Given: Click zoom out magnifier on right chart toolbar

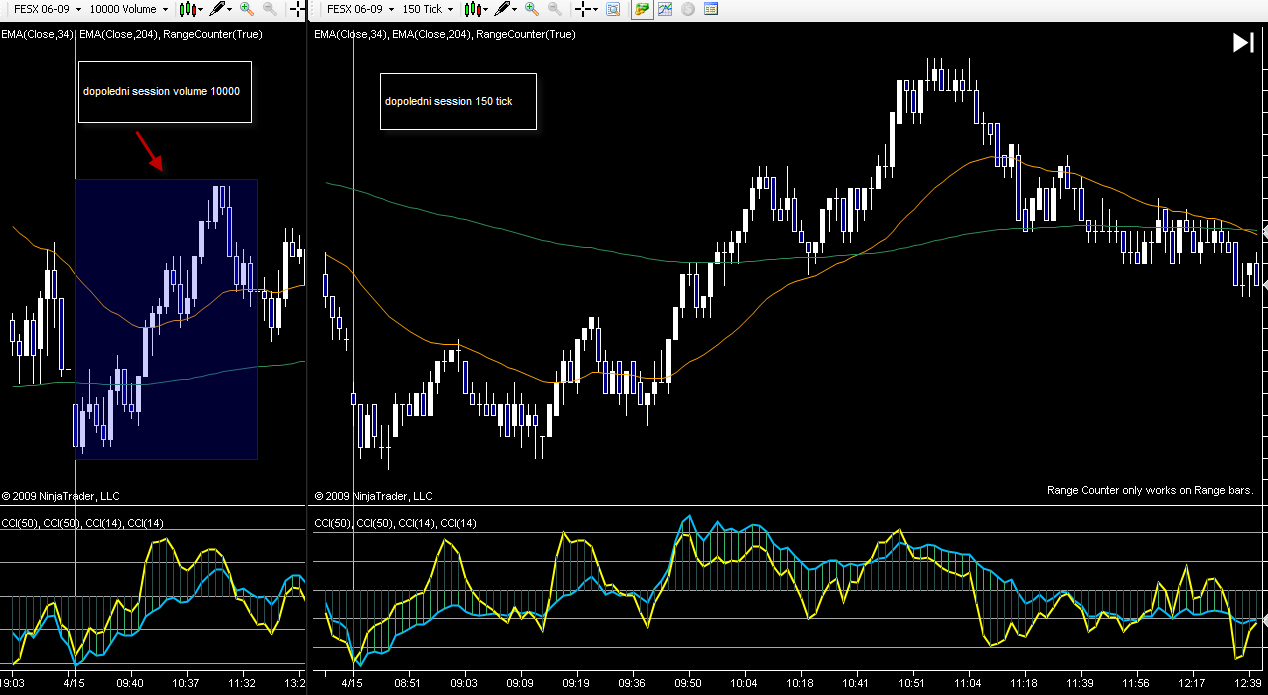Looking at the screenshot, I should point(554,9).
